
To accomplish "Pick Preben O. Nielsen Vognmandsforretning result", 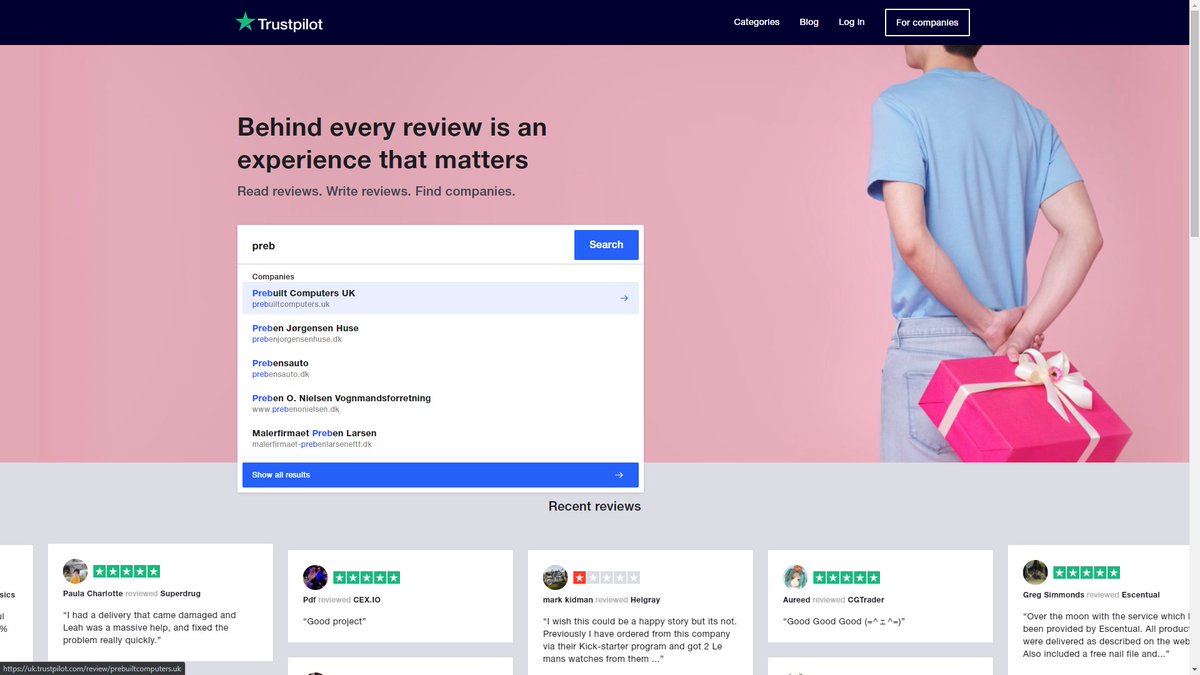I will pos(440,403).
